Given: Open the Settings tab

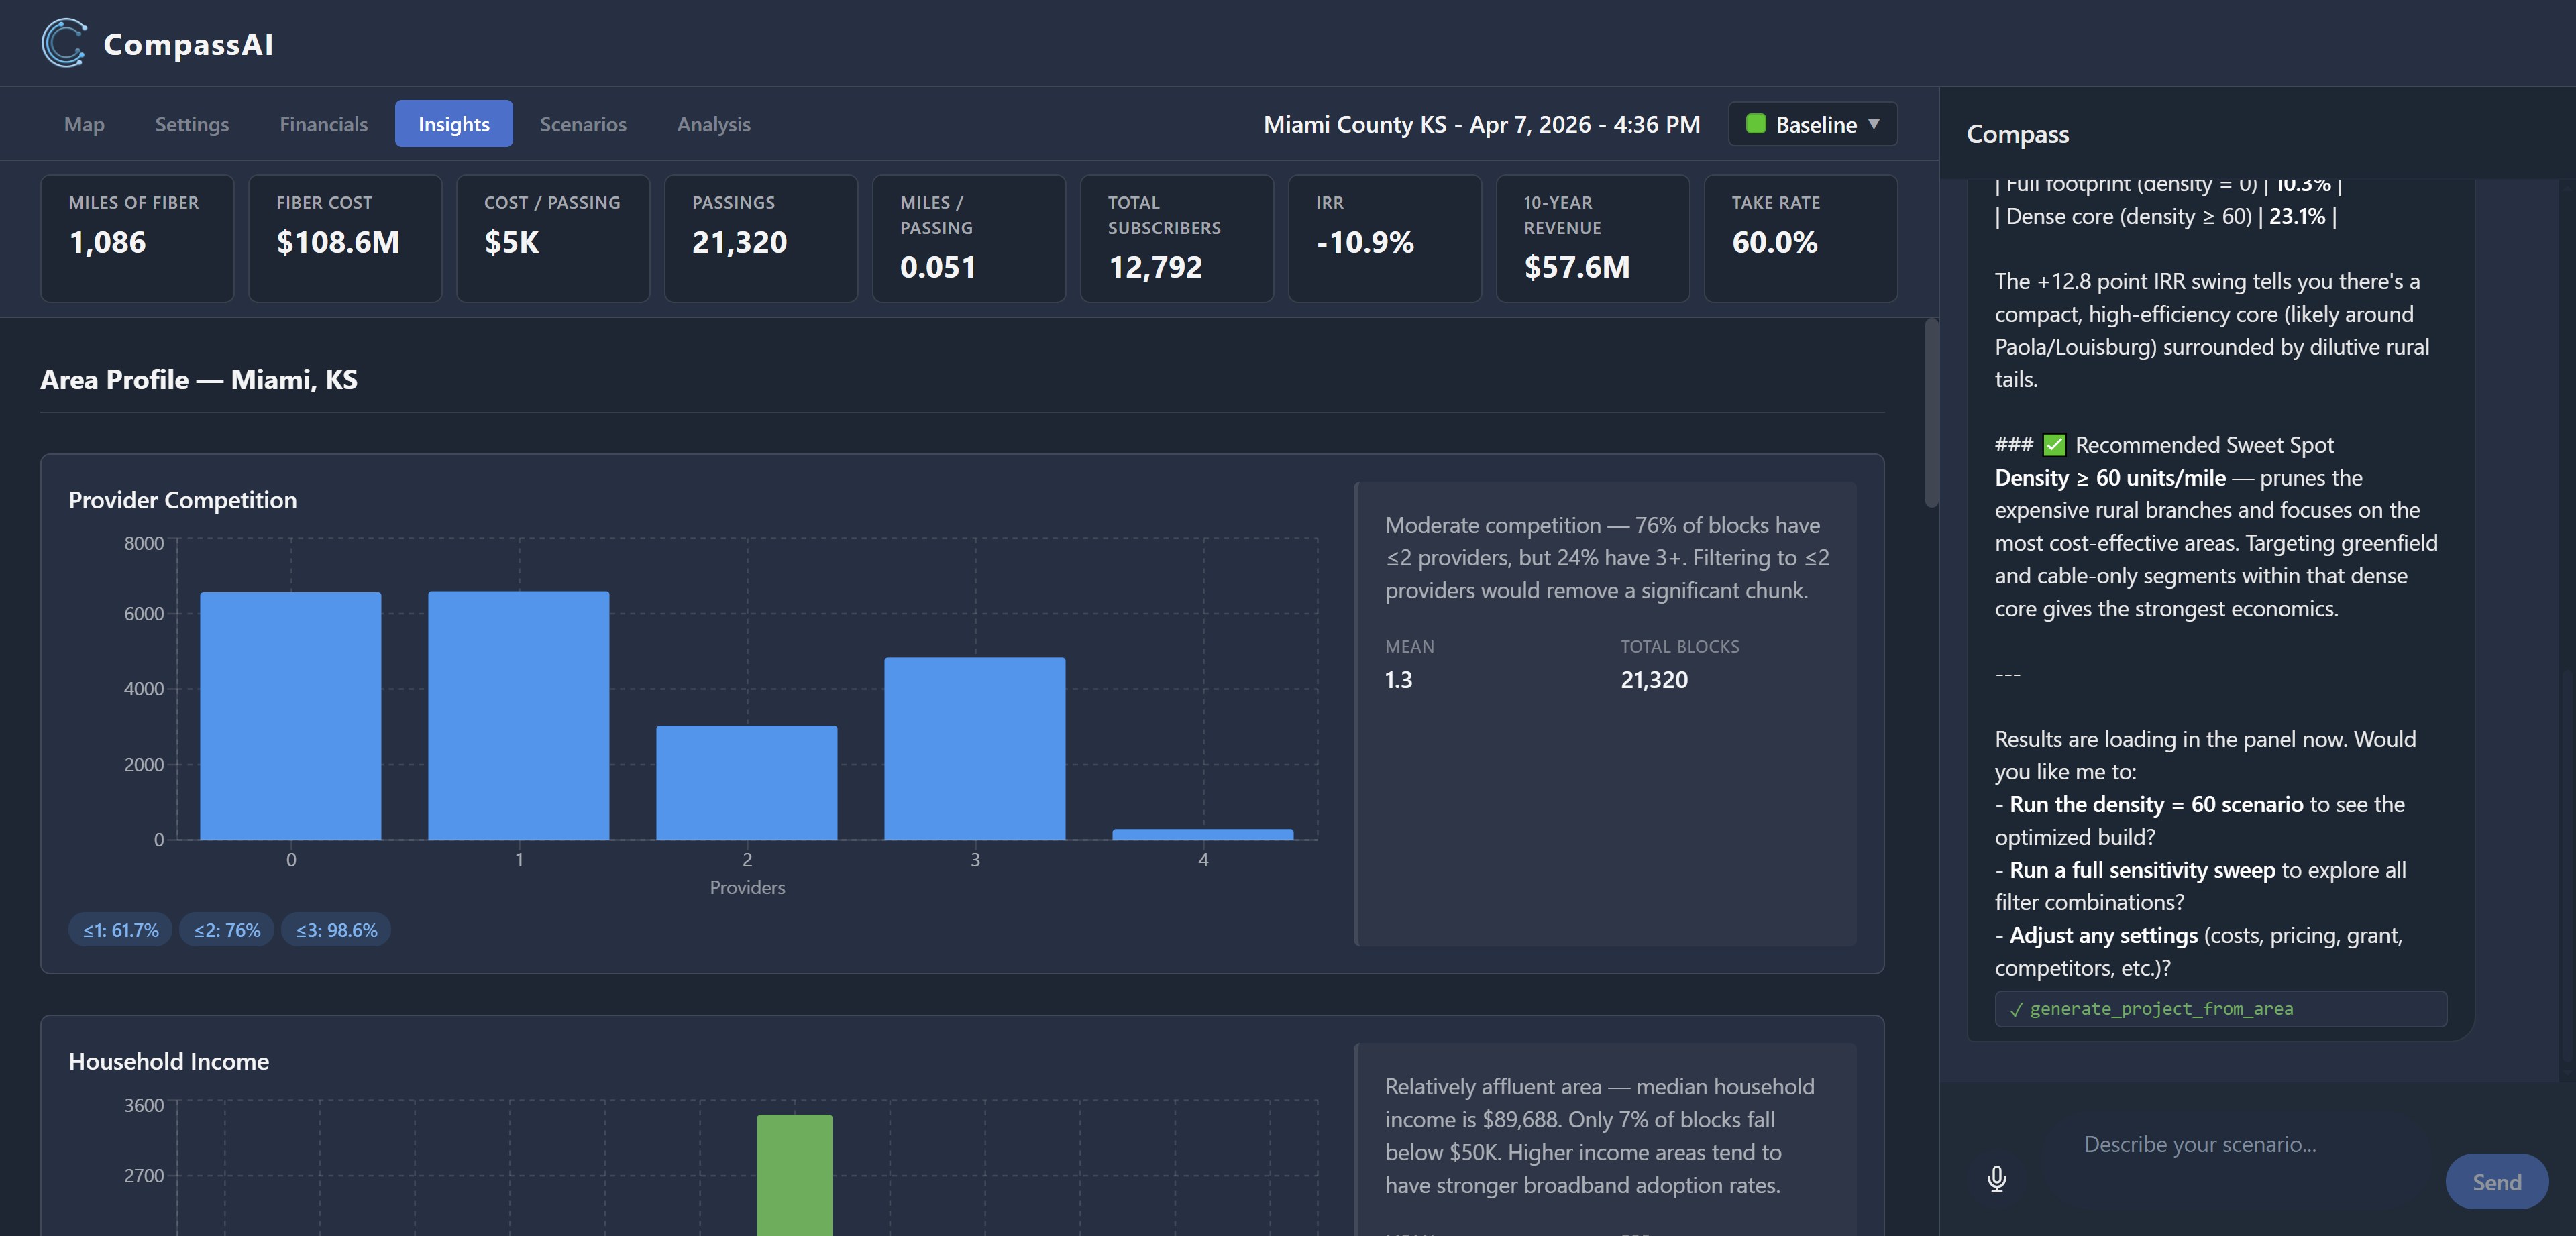Looking at the screenshot, I should click(x=192, y=124).
